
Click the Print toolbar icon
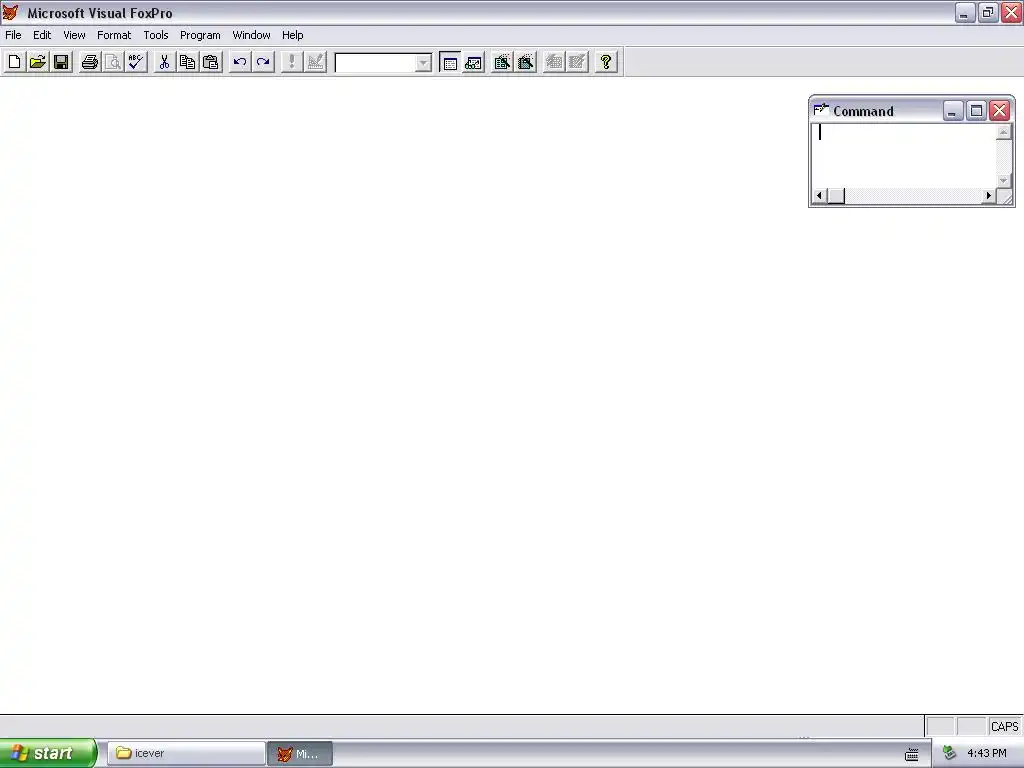[x=89, y=62]
